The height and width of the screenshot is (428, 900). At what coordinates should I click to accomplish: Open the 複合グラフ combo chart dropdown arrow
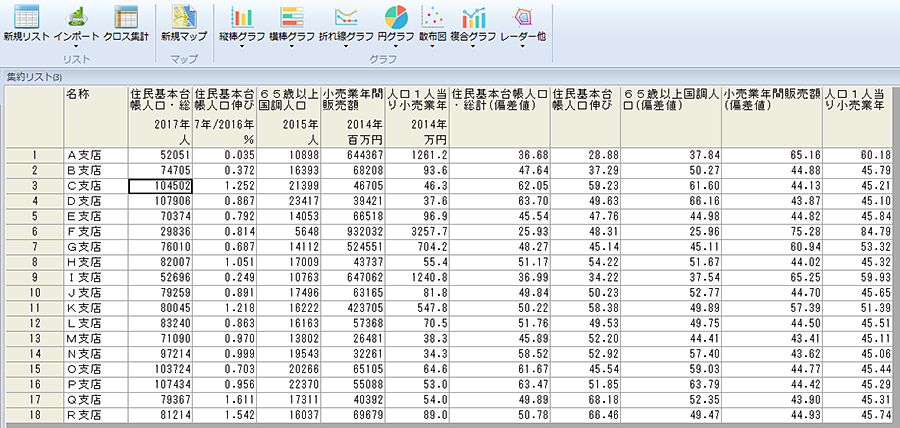point(474,48)
